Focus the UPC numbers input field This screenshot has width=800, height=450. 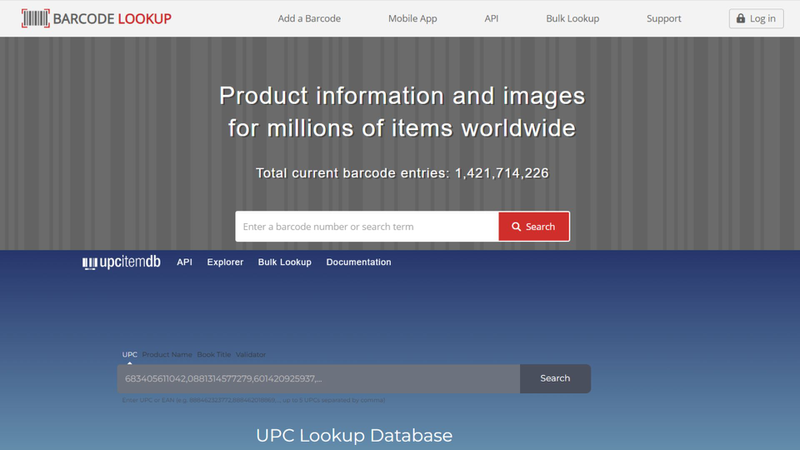tap(318, 379)
